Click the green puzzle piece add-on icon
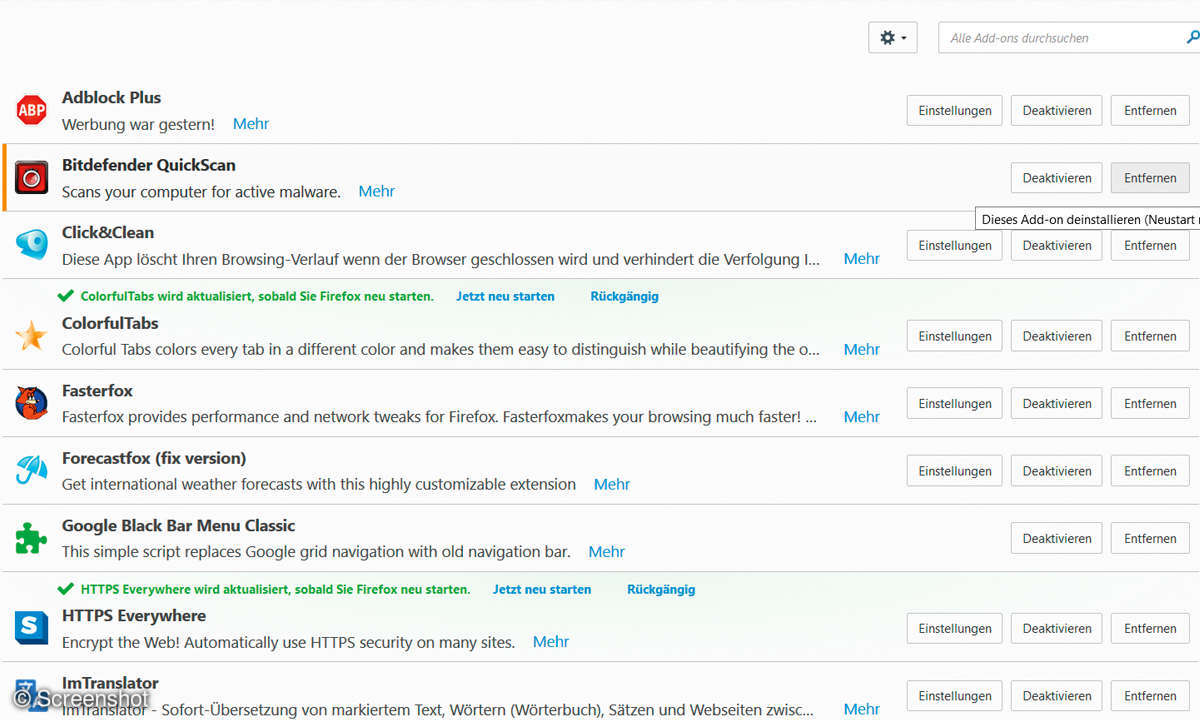1200x720 pixels. pos(32,538)
